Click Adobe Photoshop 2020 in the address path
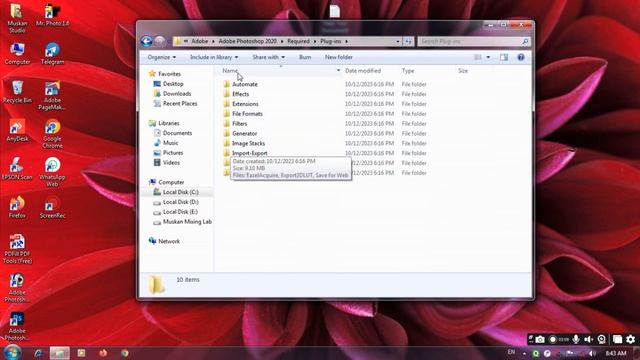 click(247, 41)
